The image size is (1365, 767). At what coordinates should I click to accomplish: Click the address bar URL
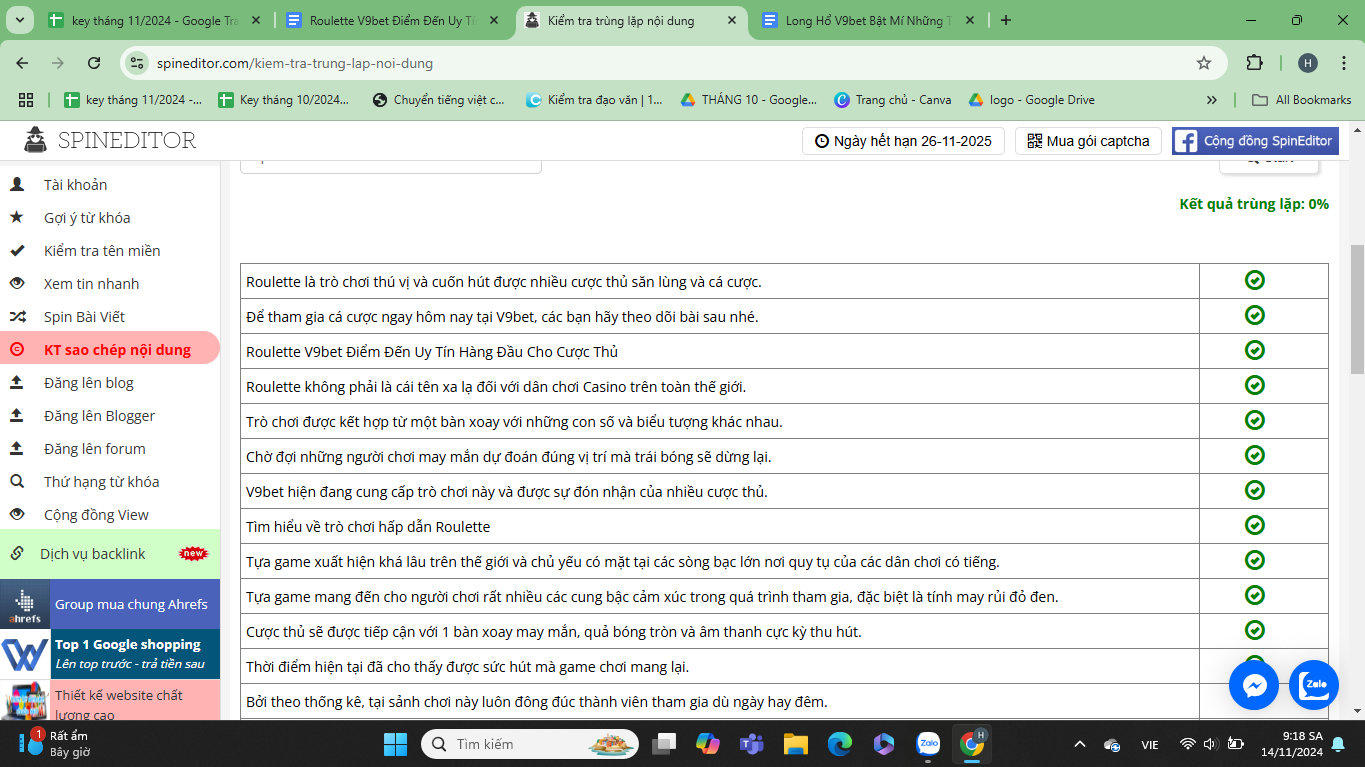(x=295, y=63)
